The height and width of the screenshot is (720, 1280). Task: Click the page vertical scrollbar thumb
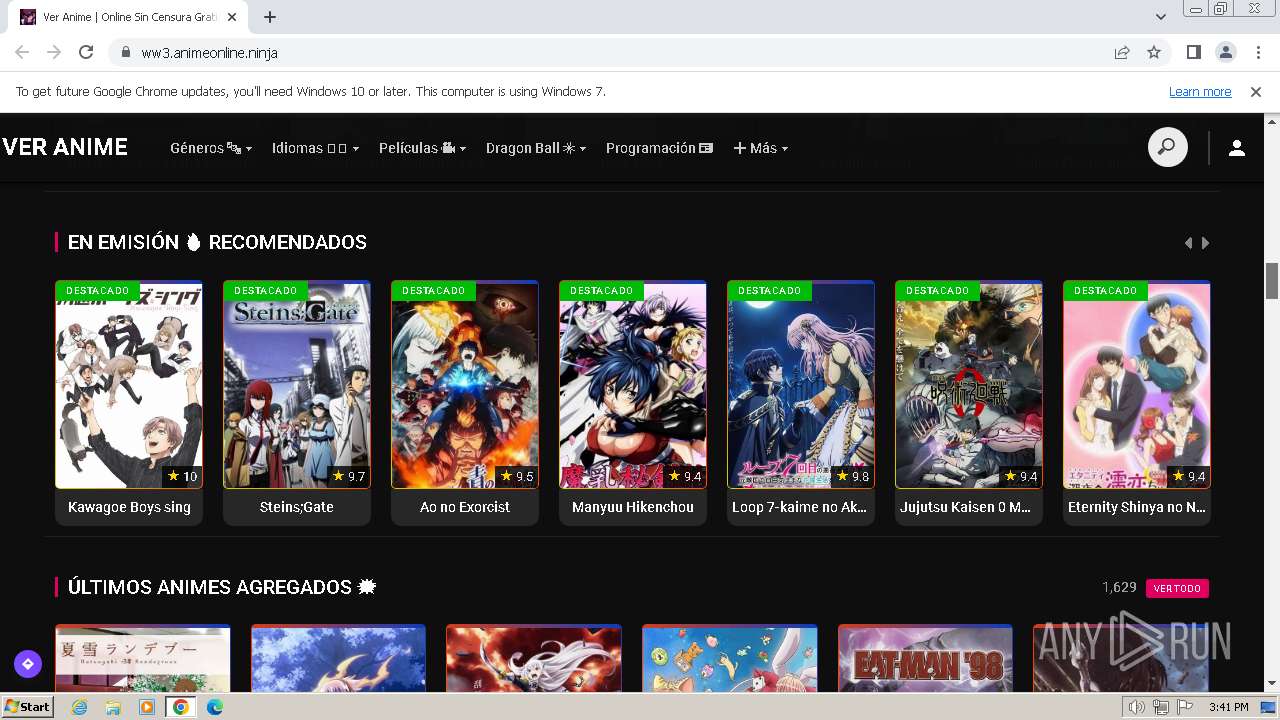pyautogui.click(x=1272, y=280)
